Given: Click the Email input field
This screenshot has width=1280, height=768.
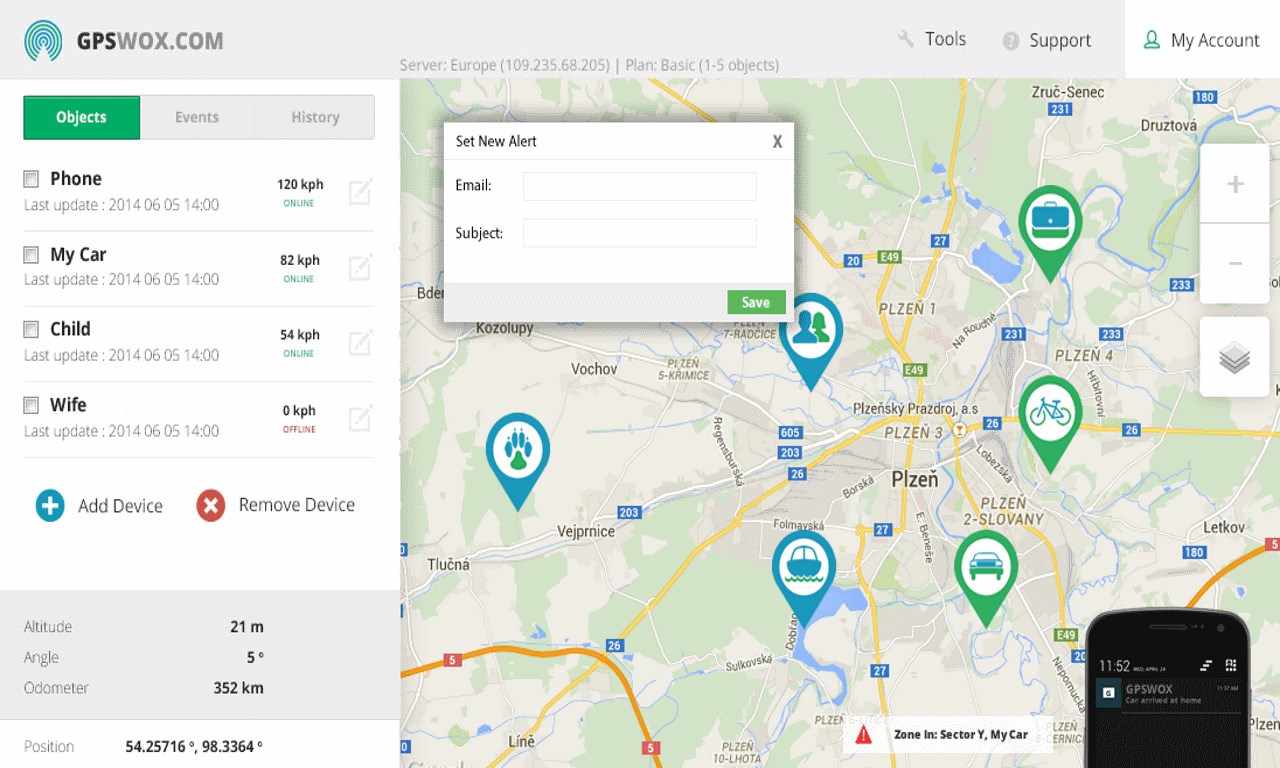Looking at the screenshot, I should click(x=639, y=185).
